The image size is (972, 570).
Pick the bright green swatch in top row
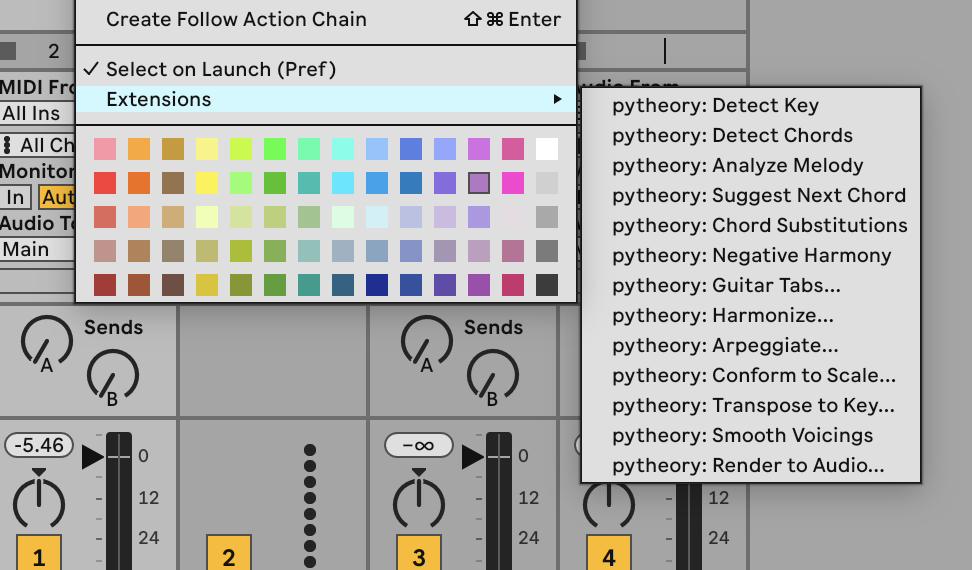pyautogui.click(x=275, y=149)
